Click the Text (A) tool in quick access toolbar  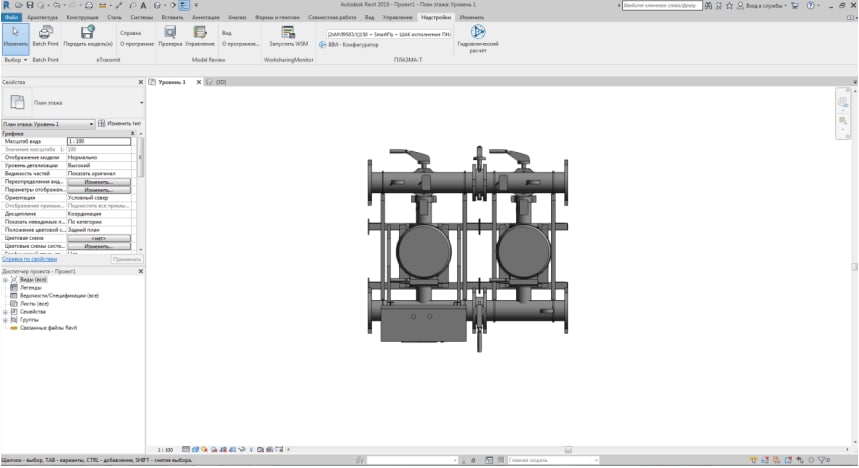(144, 5)
